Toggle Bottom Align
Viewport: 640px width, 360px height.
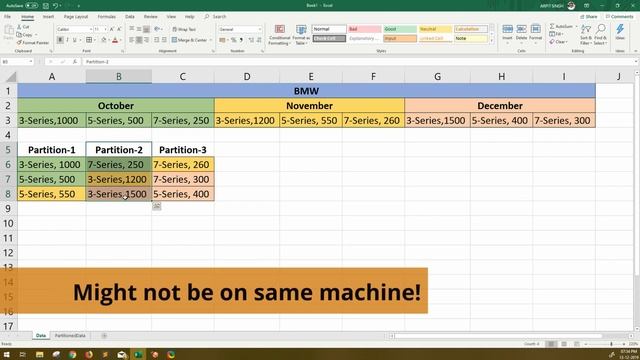pyautogui.click(x=146, y=29)
